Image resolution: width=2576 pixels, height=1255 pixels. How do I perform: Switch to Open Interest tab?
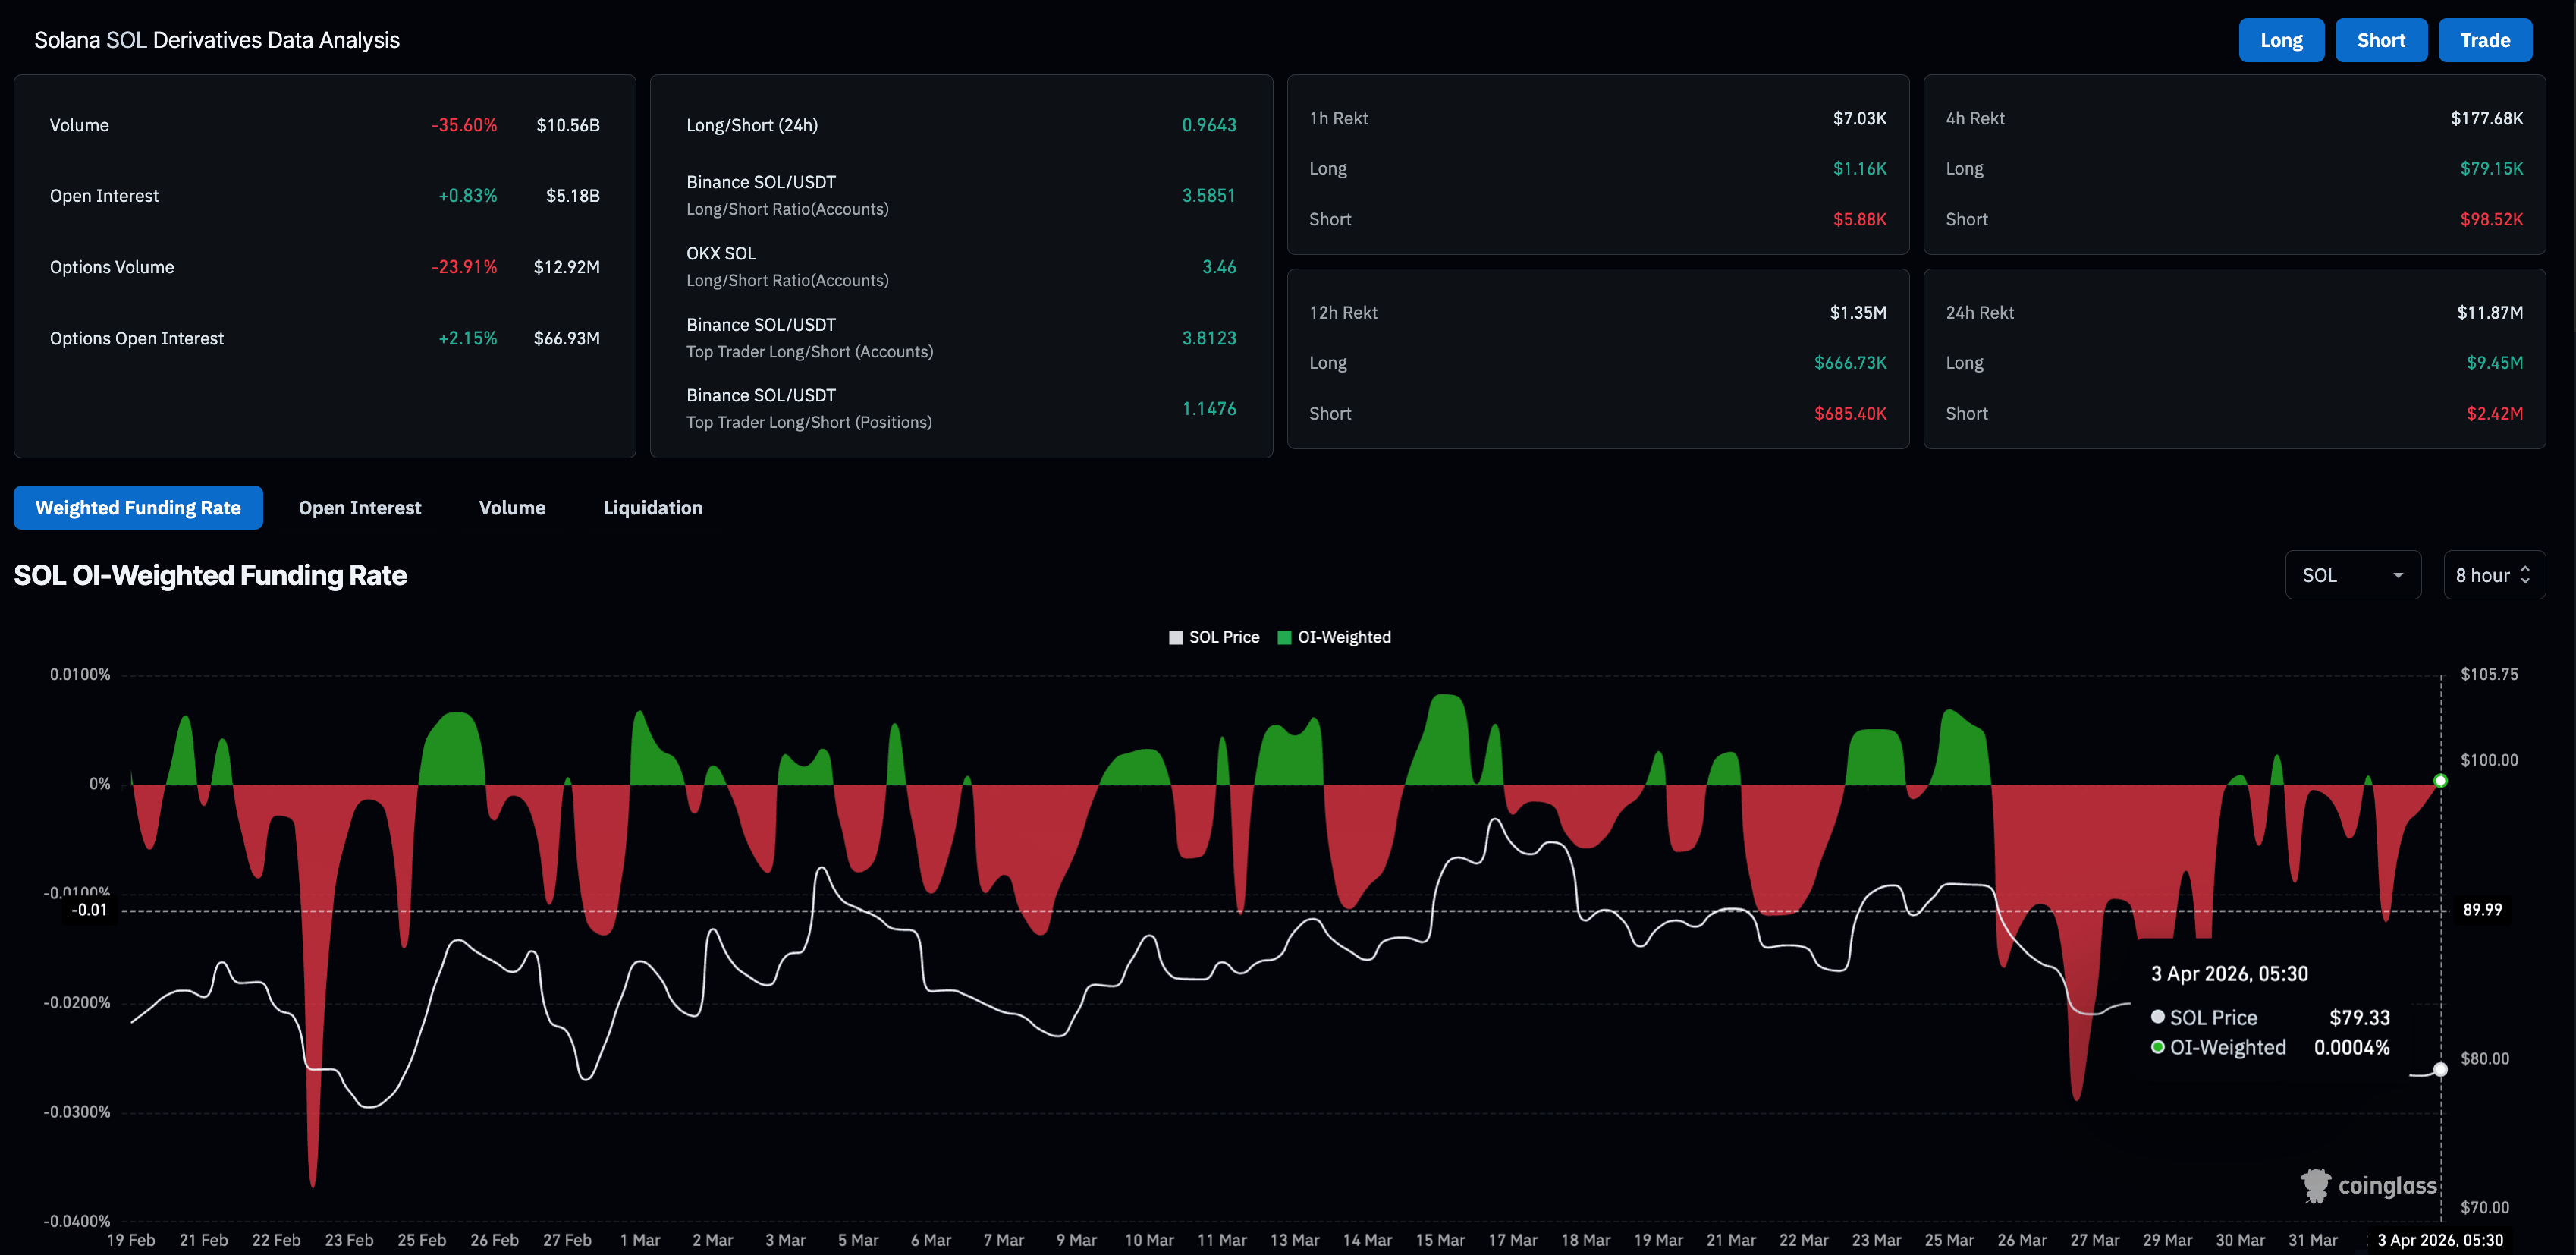click(x=359, y=508)
